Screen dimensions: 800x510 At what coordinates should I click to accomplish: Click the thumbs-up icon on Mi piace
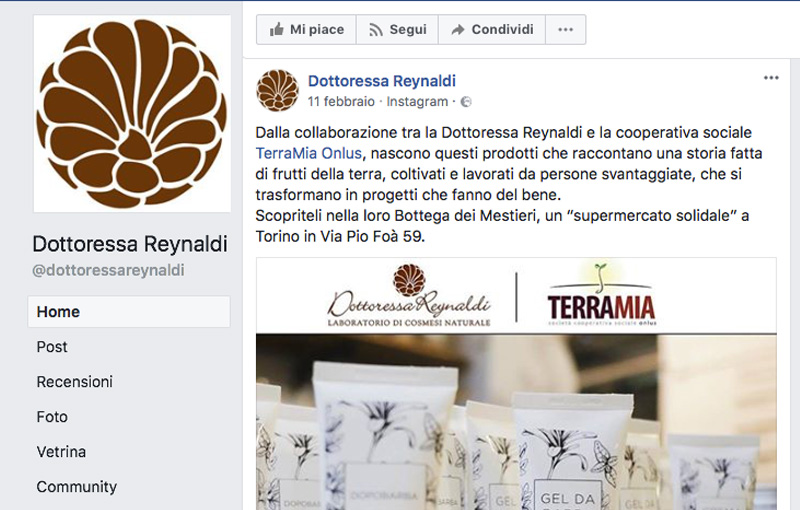(x=277, y=30)
